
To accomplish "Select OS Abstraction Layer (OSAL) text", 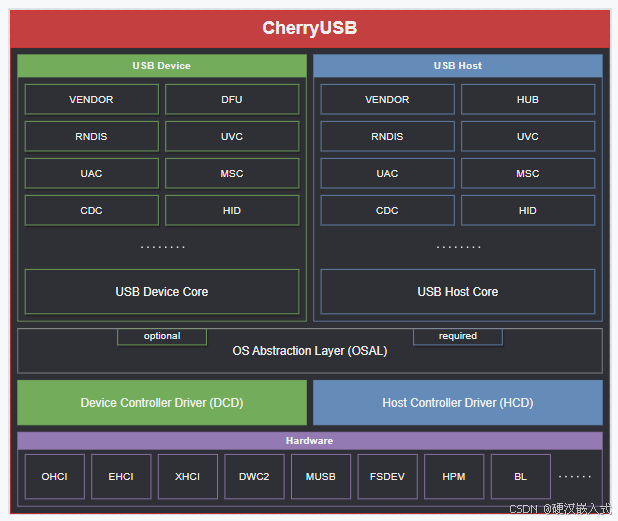I will (310, 351).
